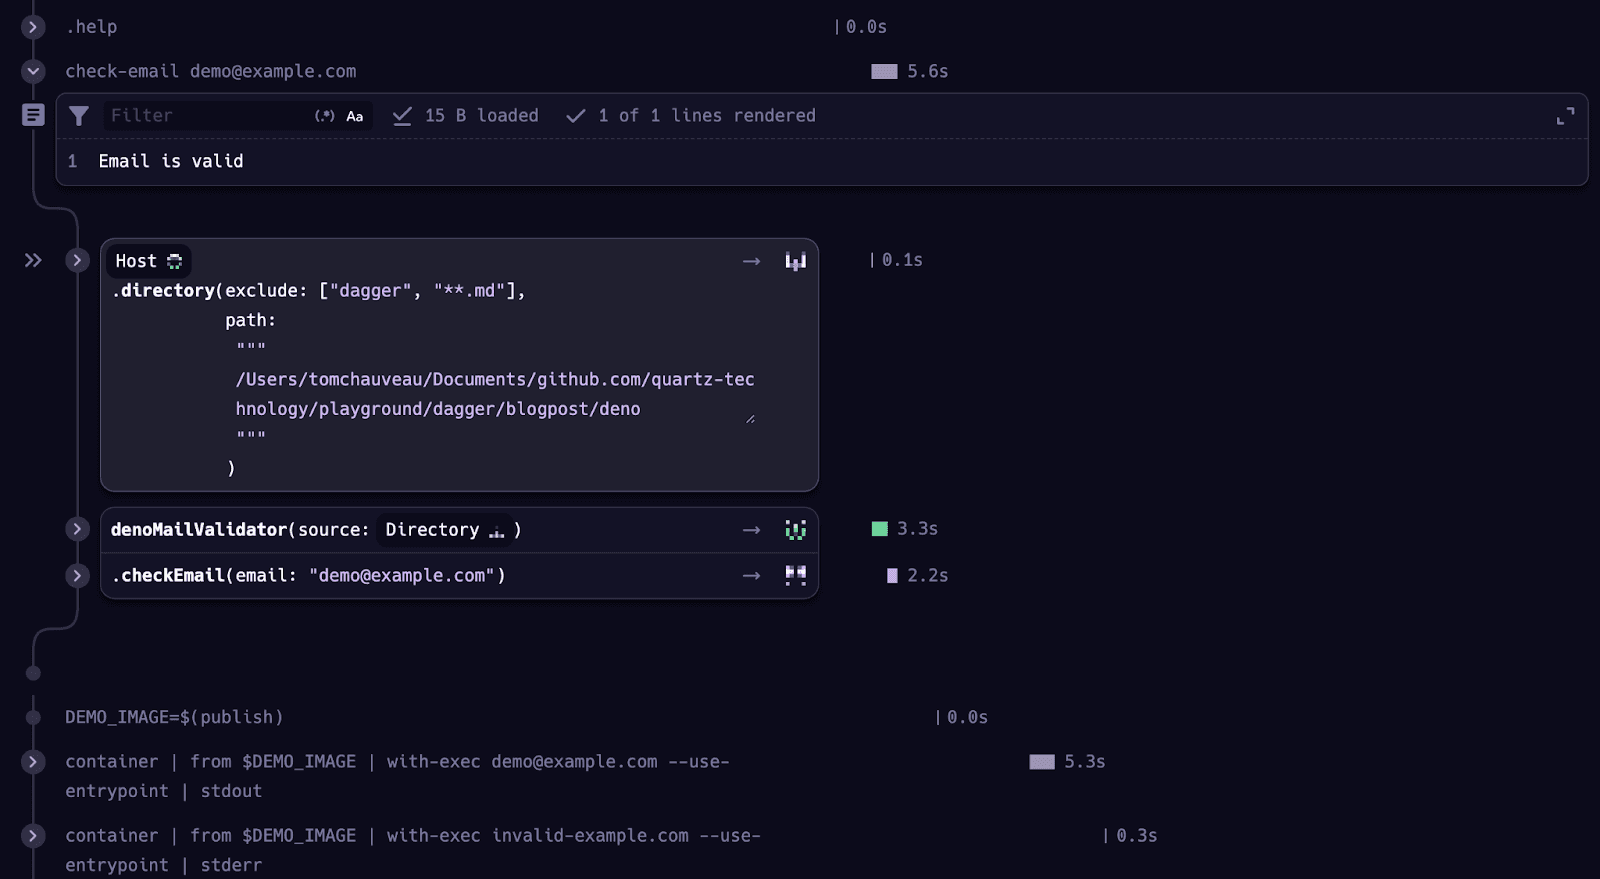Toggle case-sensitive Aa filter option
This screenshot has height=879, width=1600.
pos(355,116)
